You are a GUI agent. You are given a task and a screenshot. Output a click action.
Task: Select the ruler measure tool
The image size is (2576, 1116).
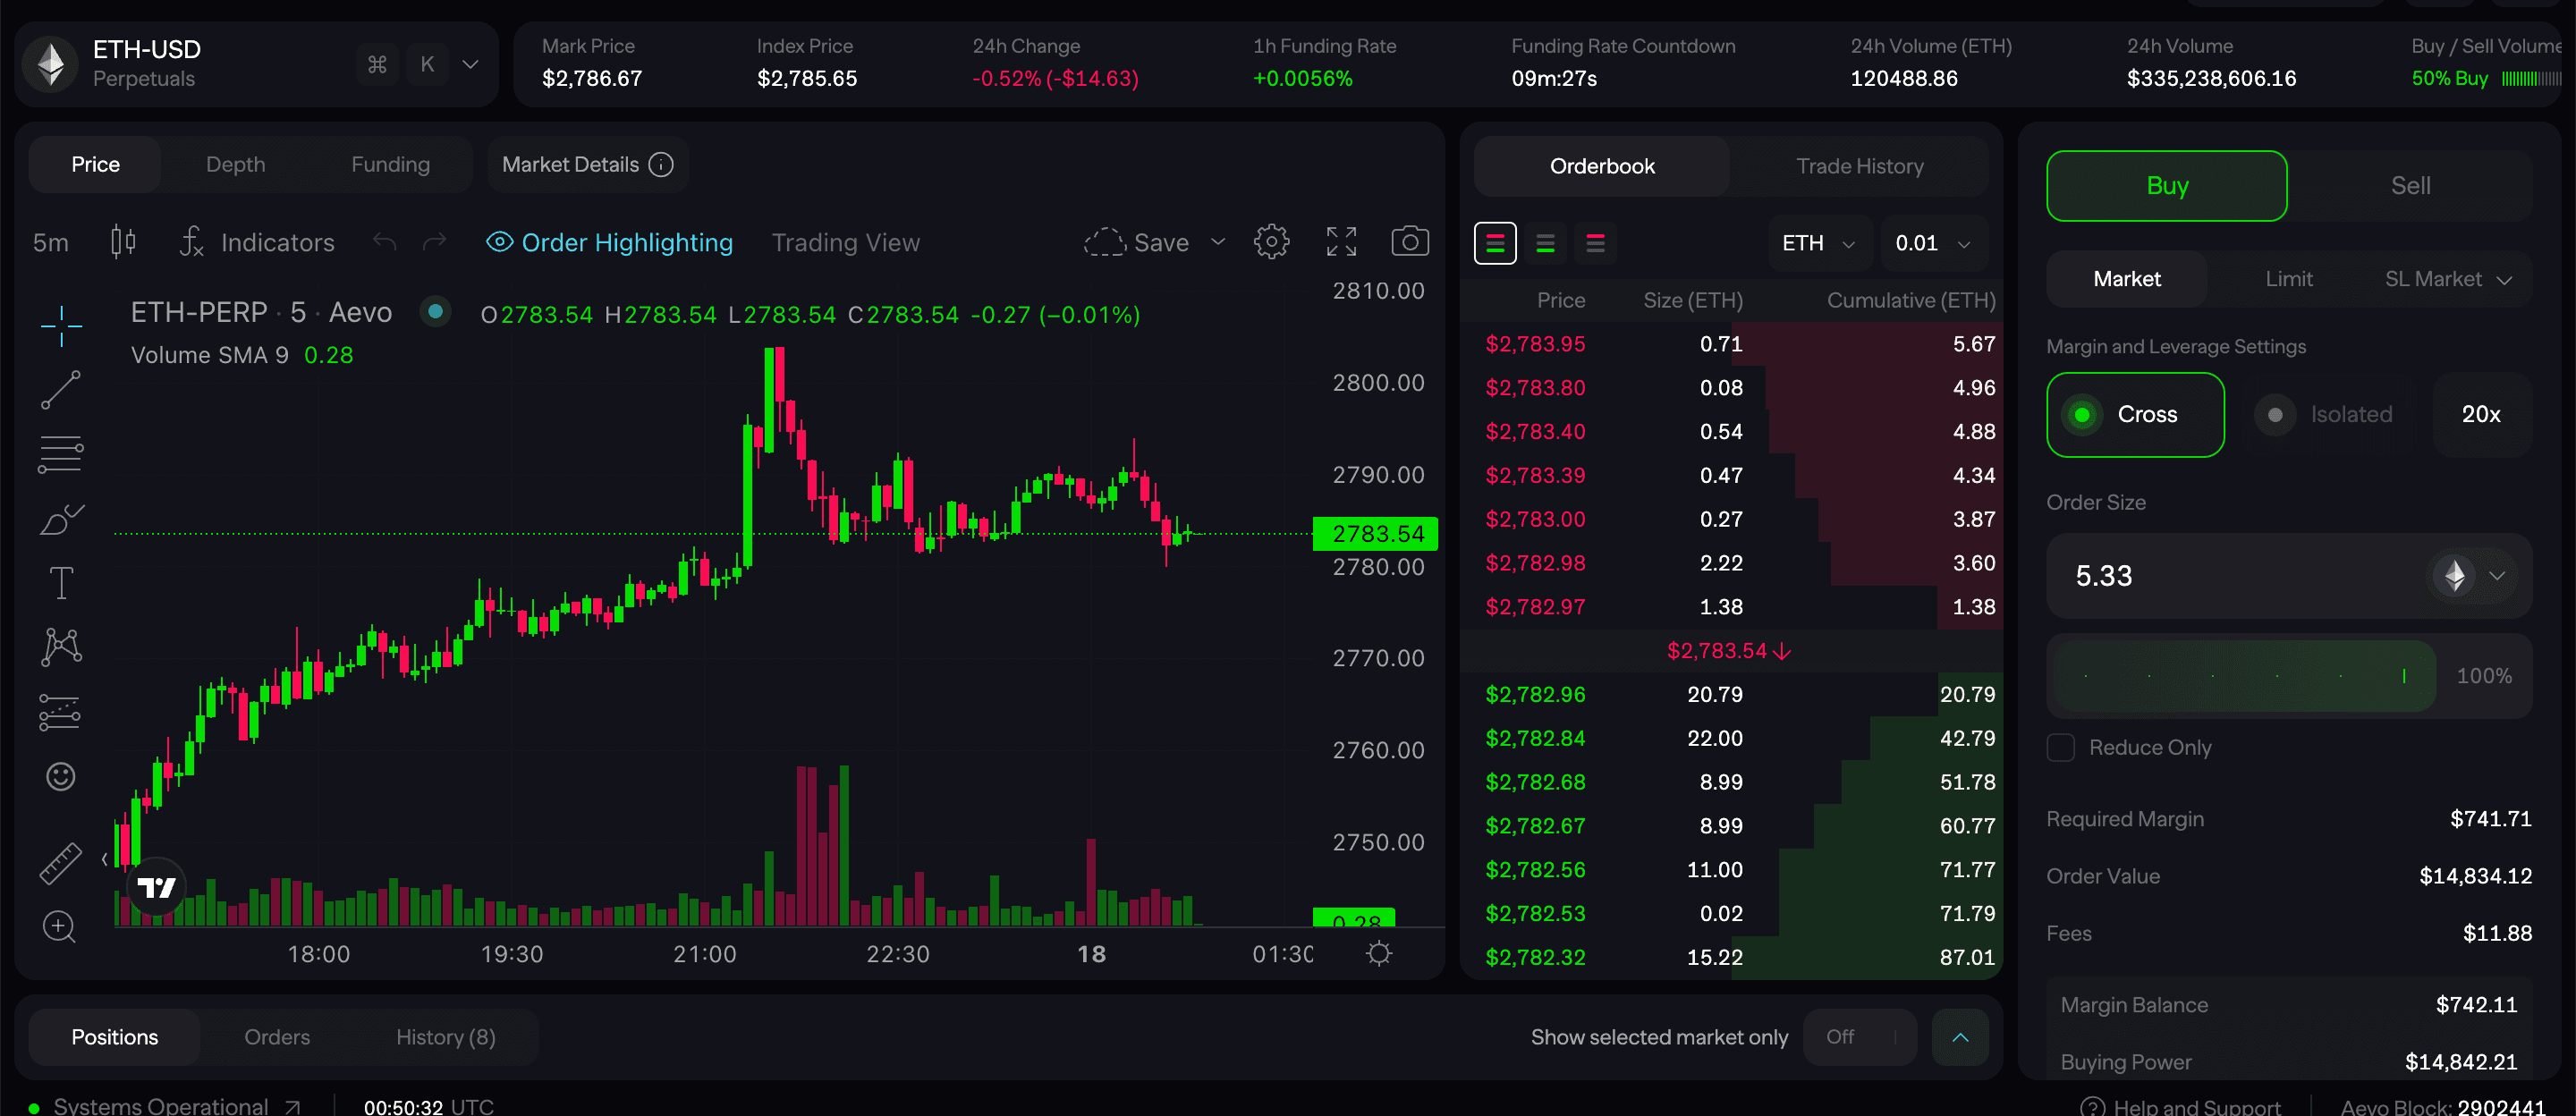tap(61, 863)
